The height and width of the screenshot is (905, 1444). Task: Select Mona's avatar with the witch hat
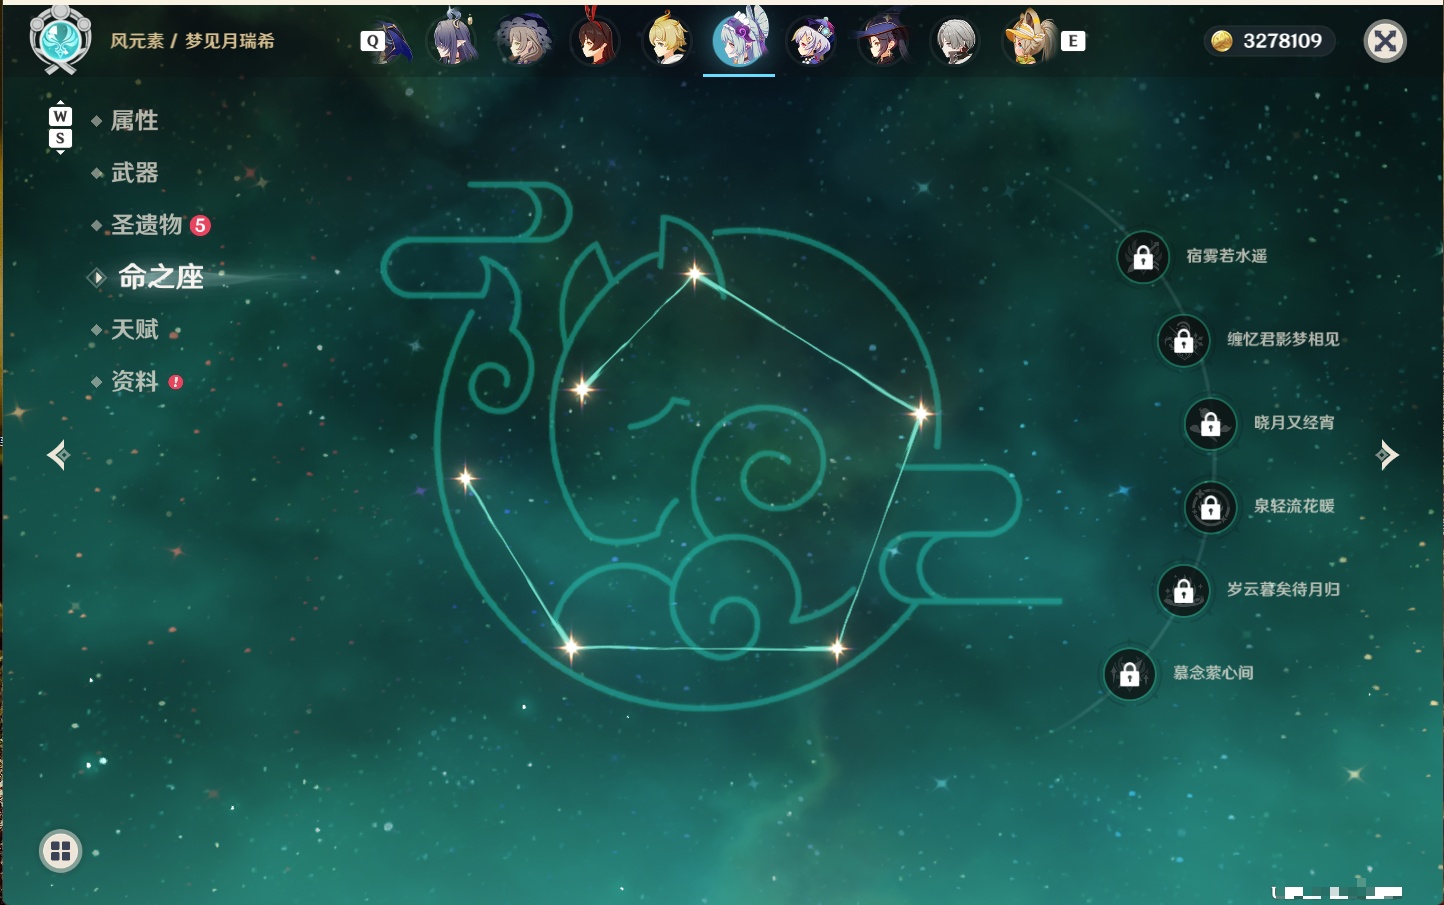click(x=883, y=40)
